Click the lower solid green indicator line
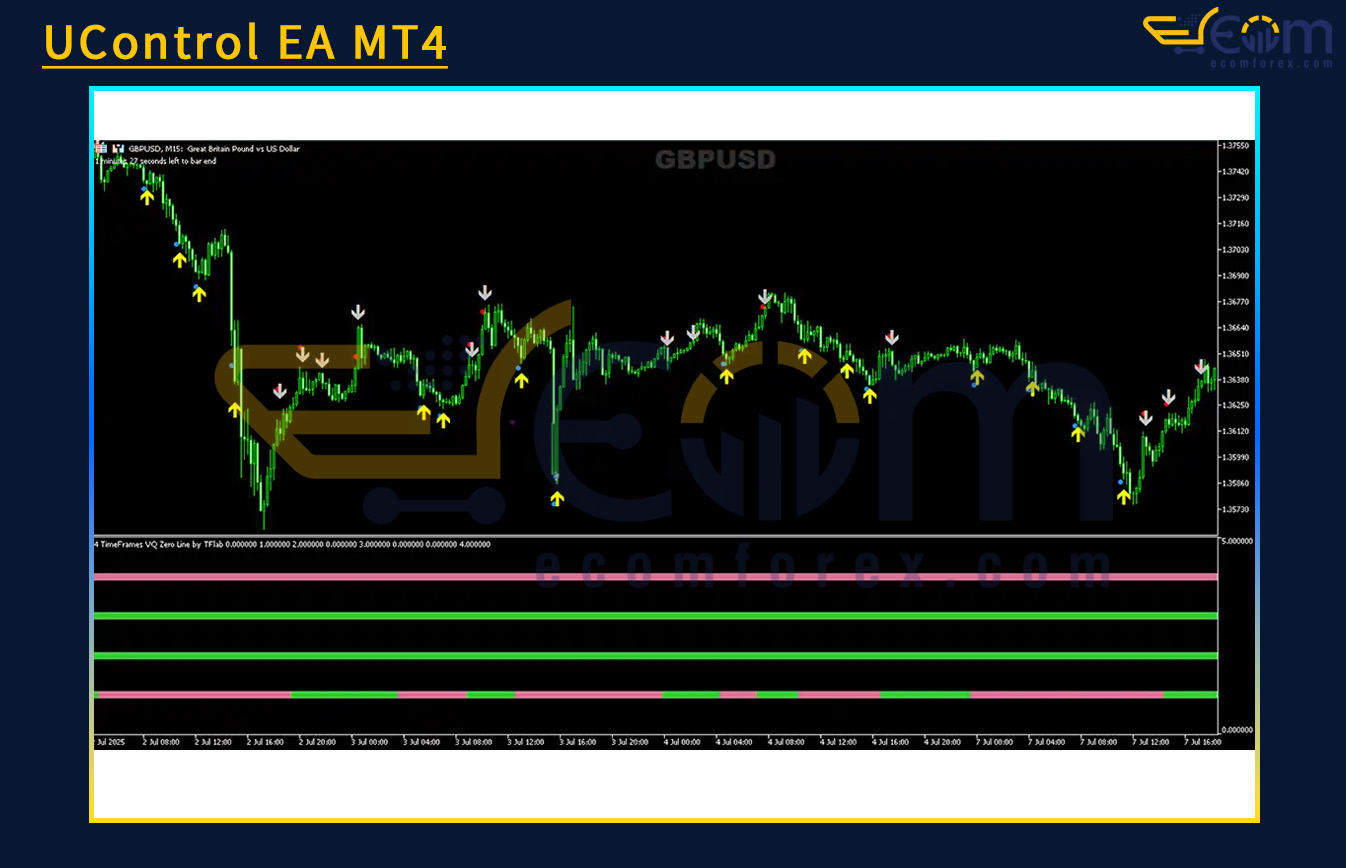 click(655, 655)
